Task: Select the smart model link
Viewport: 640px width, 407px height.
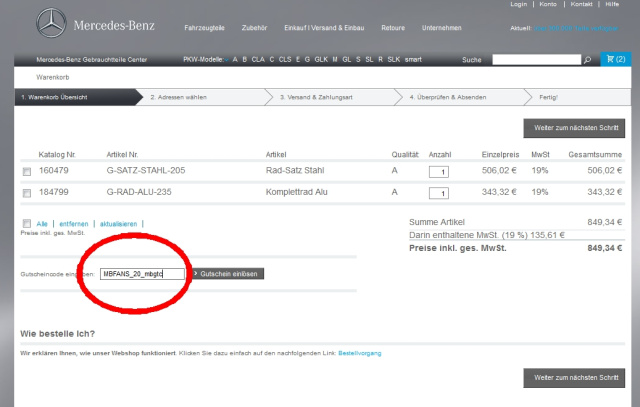Action: 413,60
